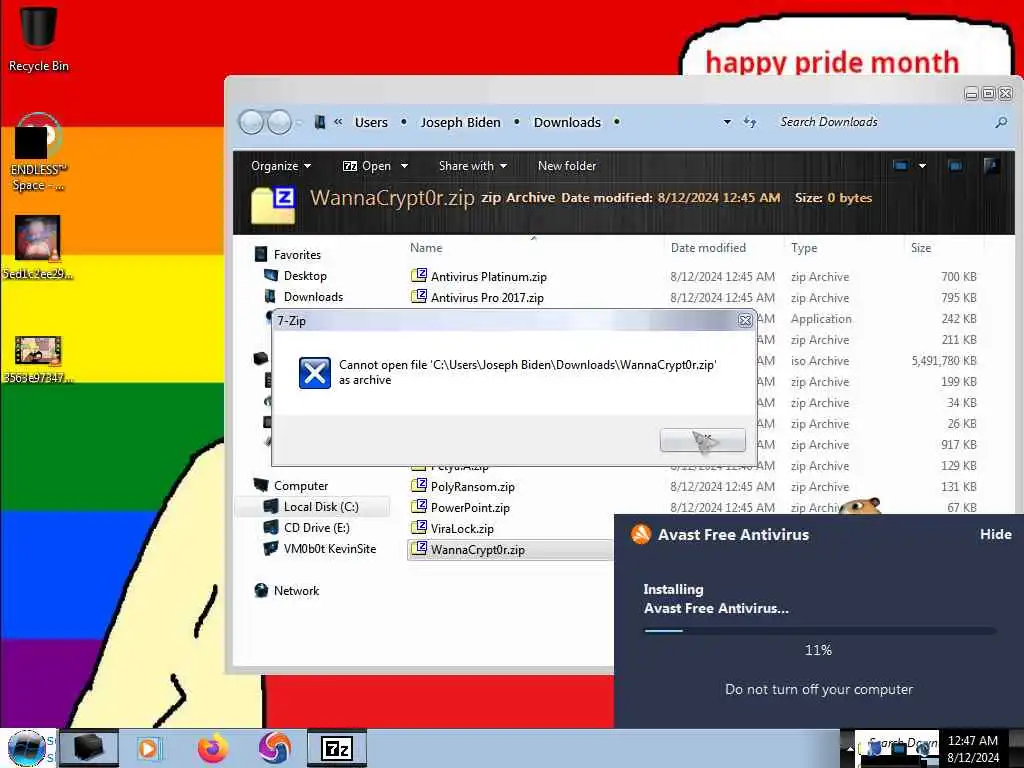
Task: Click the Application type cell
Action: (821, 319)
